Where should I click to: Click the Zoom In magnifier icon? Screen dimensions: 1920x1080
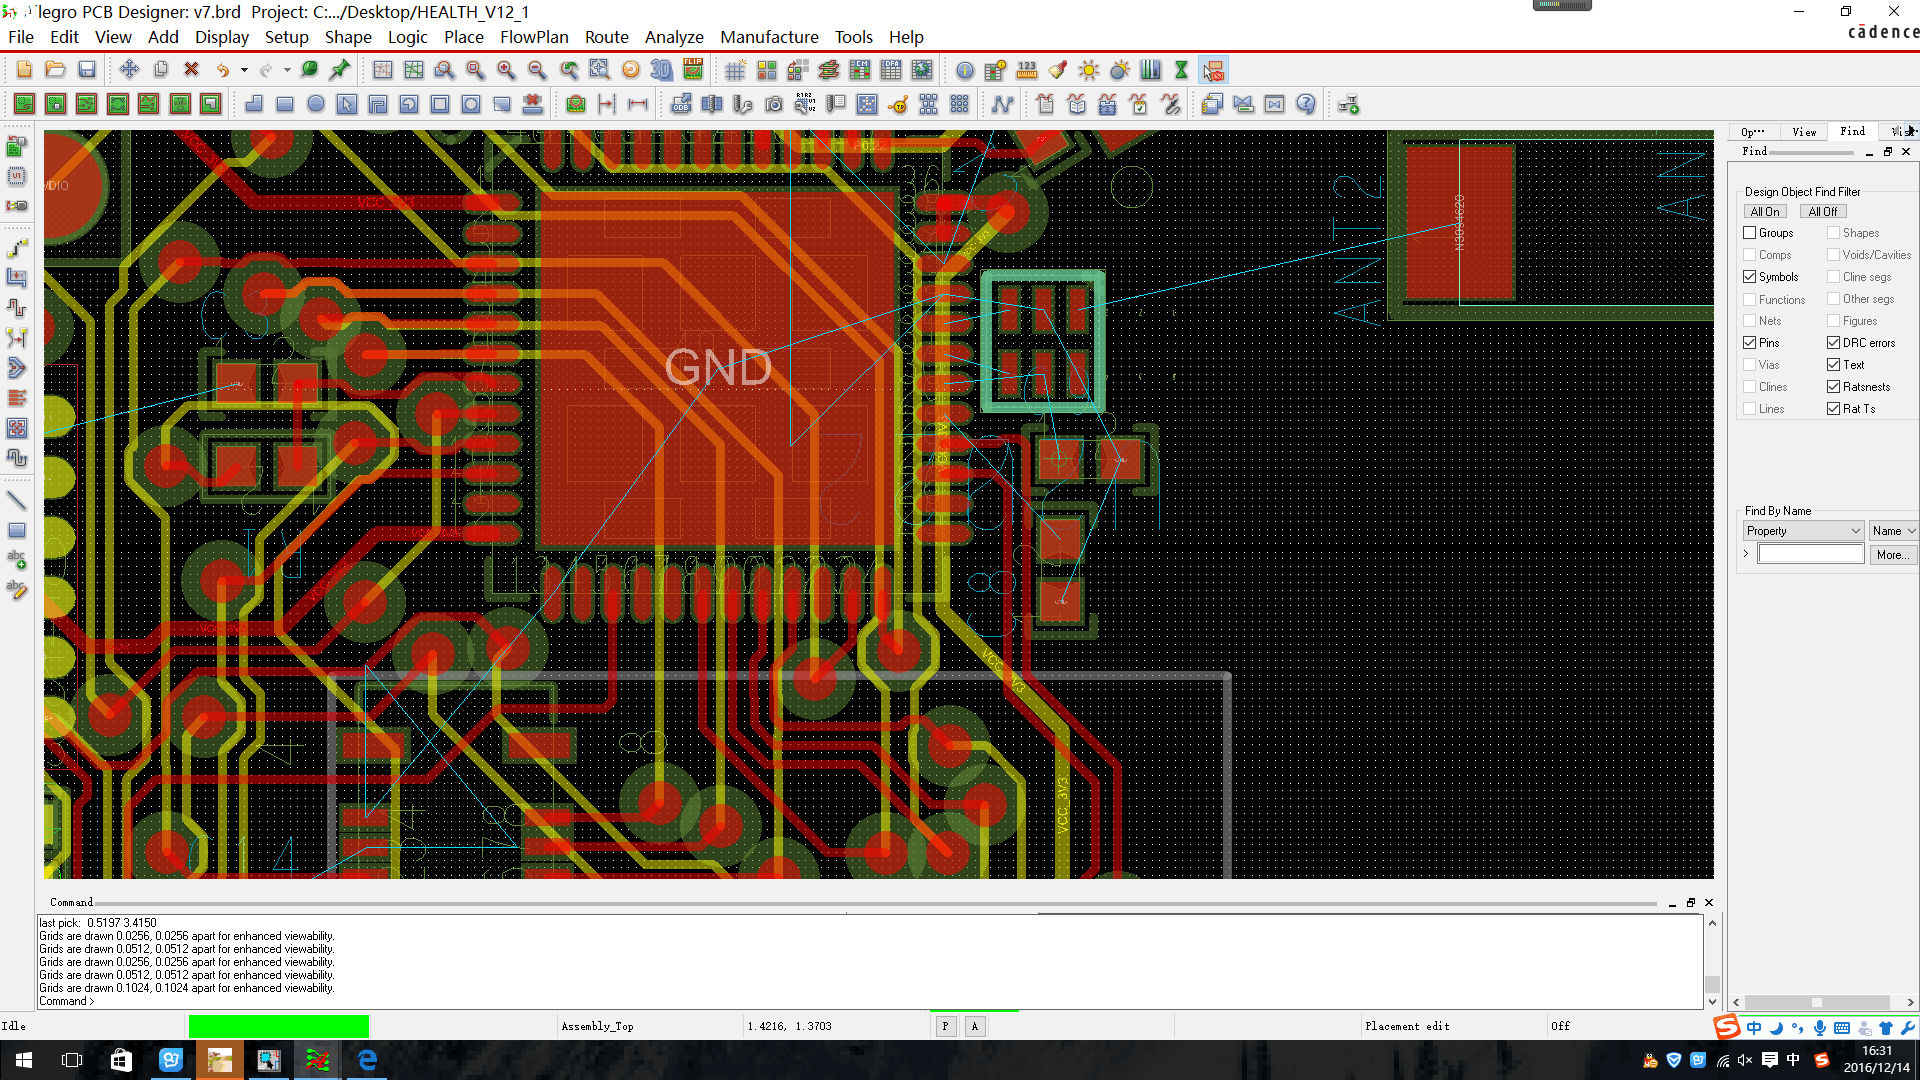pos(506,70)
